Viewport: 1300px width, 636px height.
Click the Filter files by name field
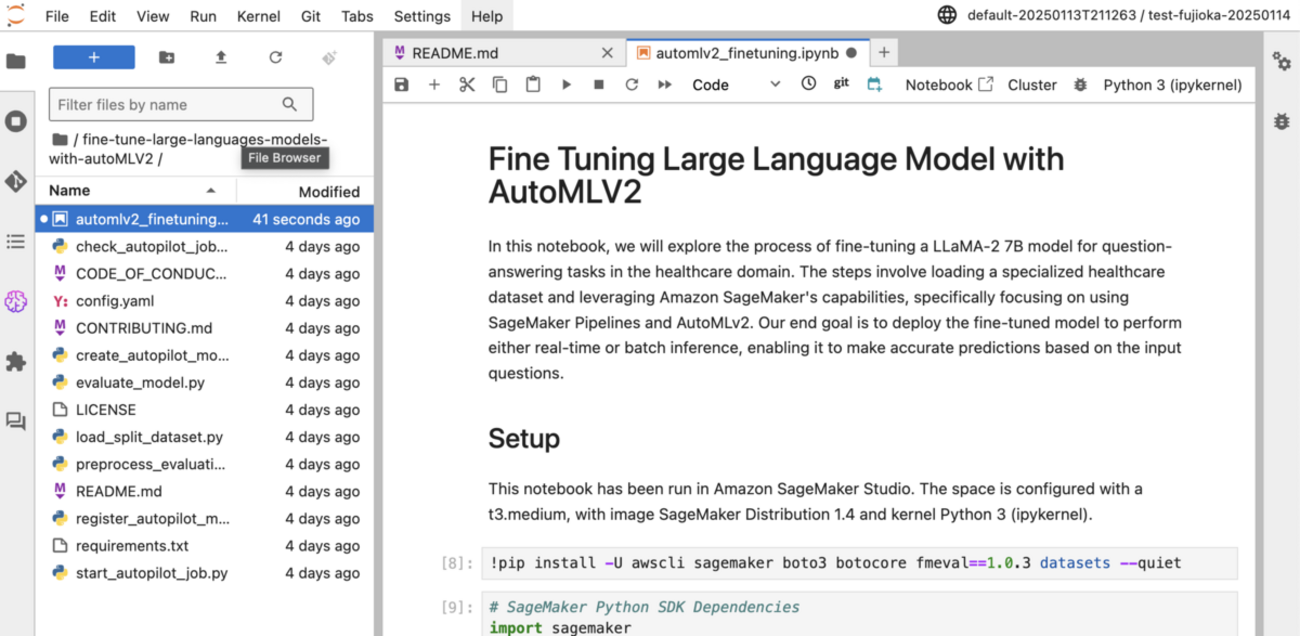pyautogui.click(x=181, y=104)
